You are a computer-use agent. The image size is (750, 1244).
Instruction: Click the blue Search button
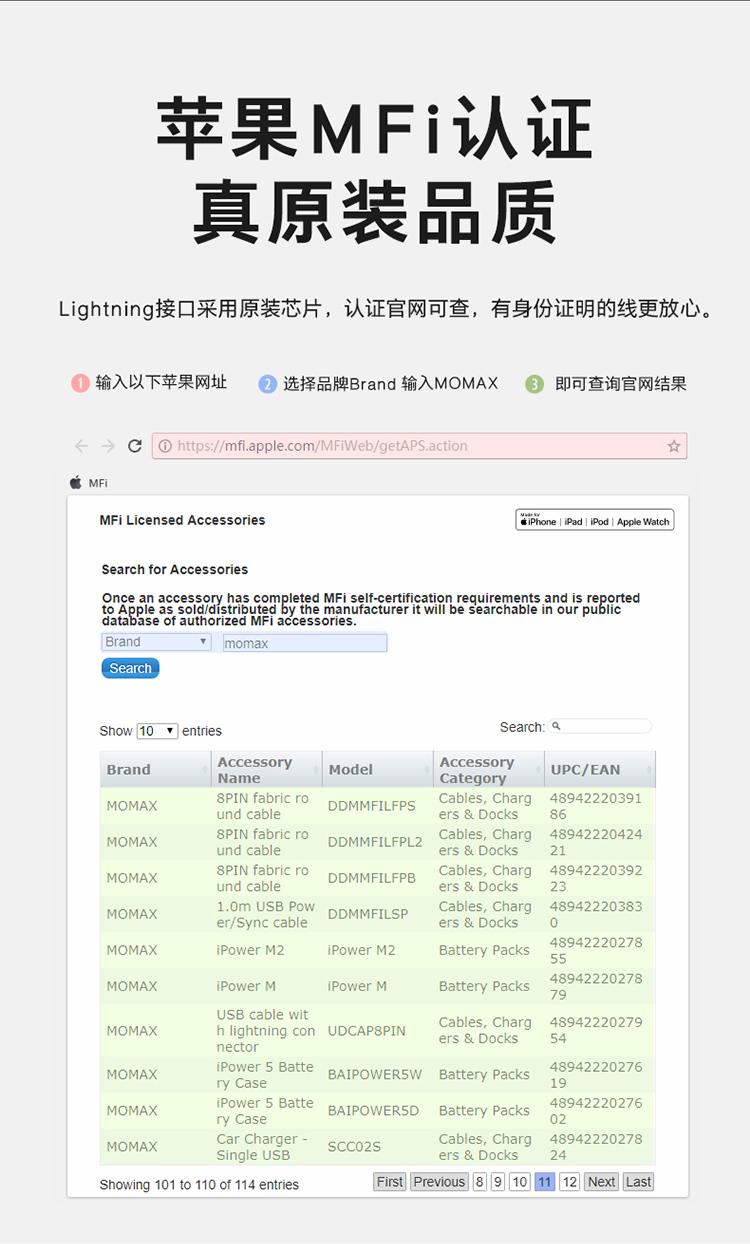coord(130,668)
